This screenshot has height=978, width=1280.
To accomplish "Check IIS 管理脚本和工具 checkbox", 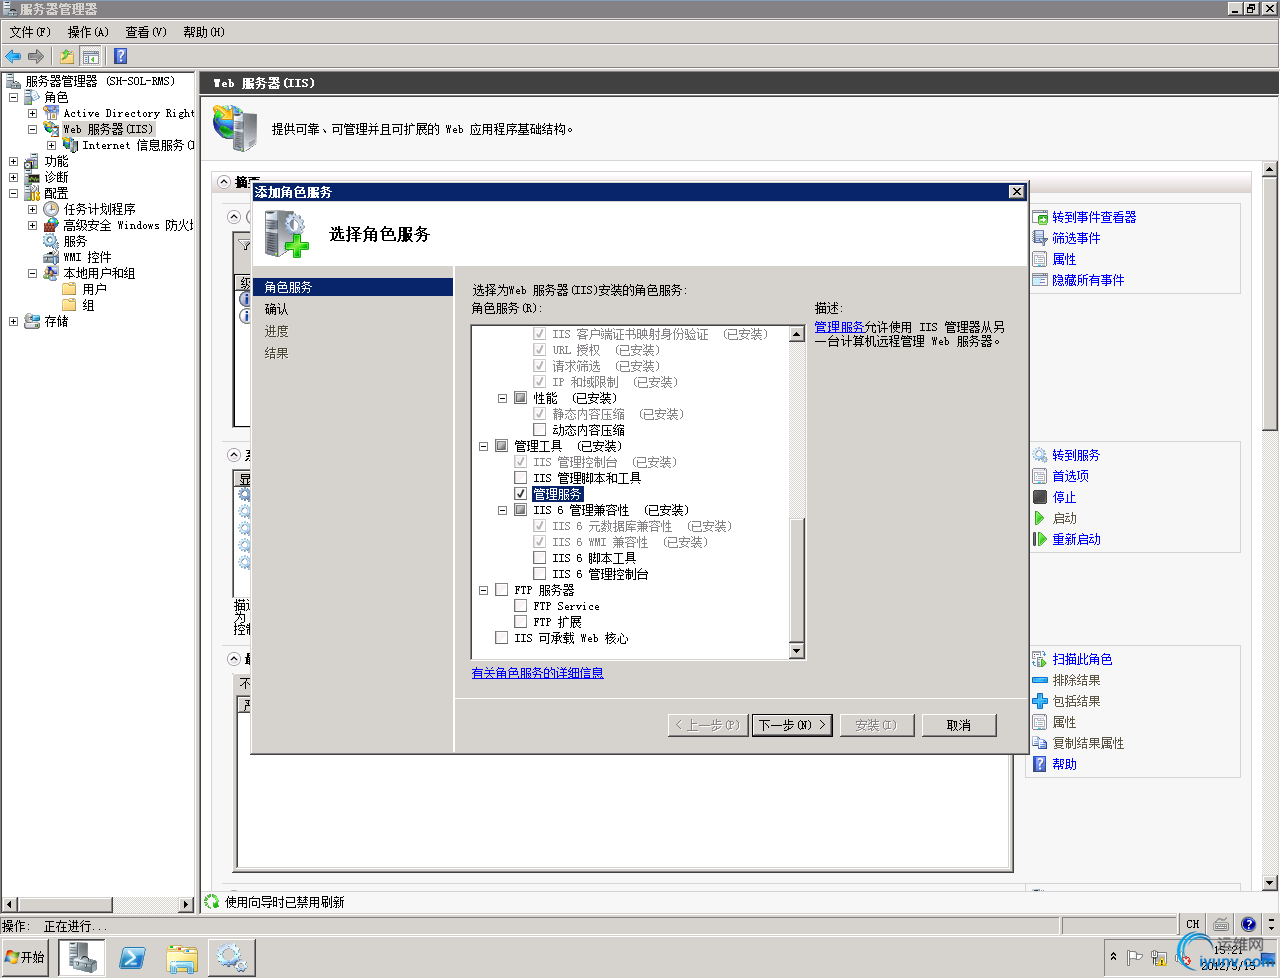I will 521,478.
